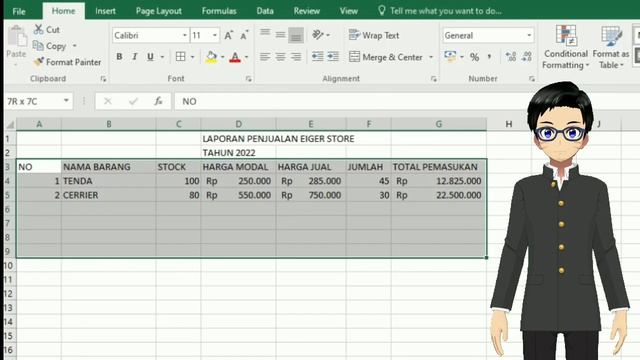Toggle Italic formatting
Viewport: 640px width, 360px height.
(x=135, y=57)
